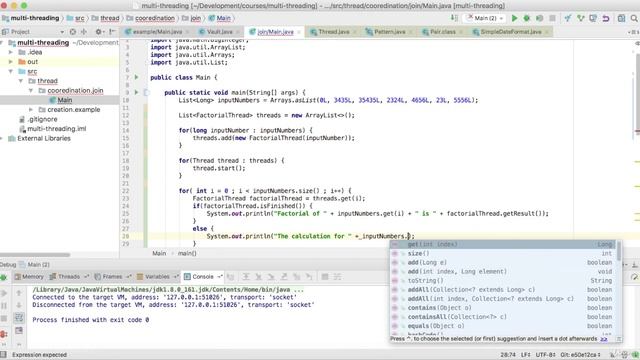Choose add(Long e) completion suggestion
This screenshot has height=360, width=640.
(503, 262)
